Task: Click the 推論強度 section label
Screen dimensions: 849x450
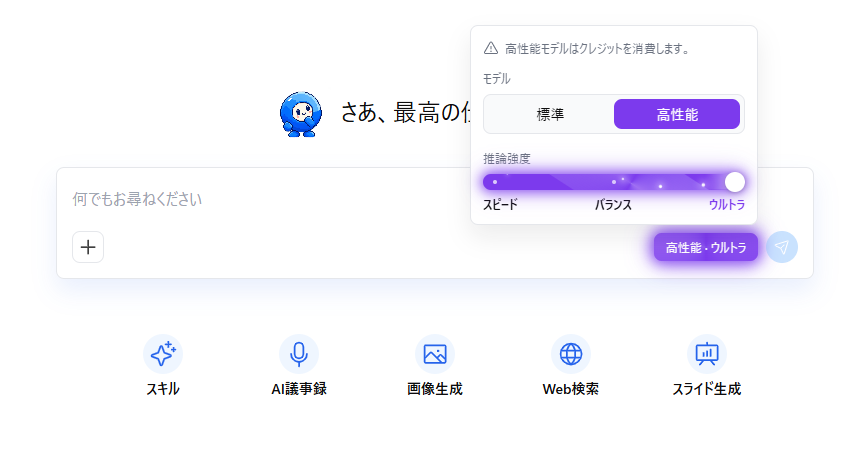Action: (507, 159)
